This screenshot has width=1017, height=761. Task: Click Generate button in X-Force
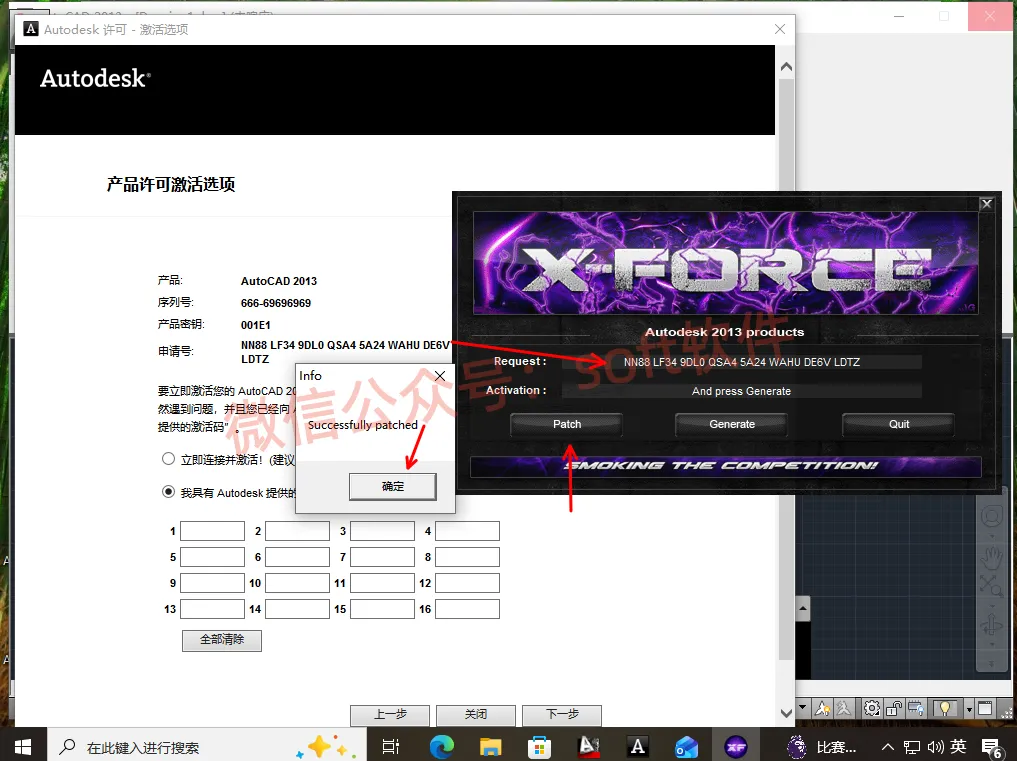(x=732, y=424)
